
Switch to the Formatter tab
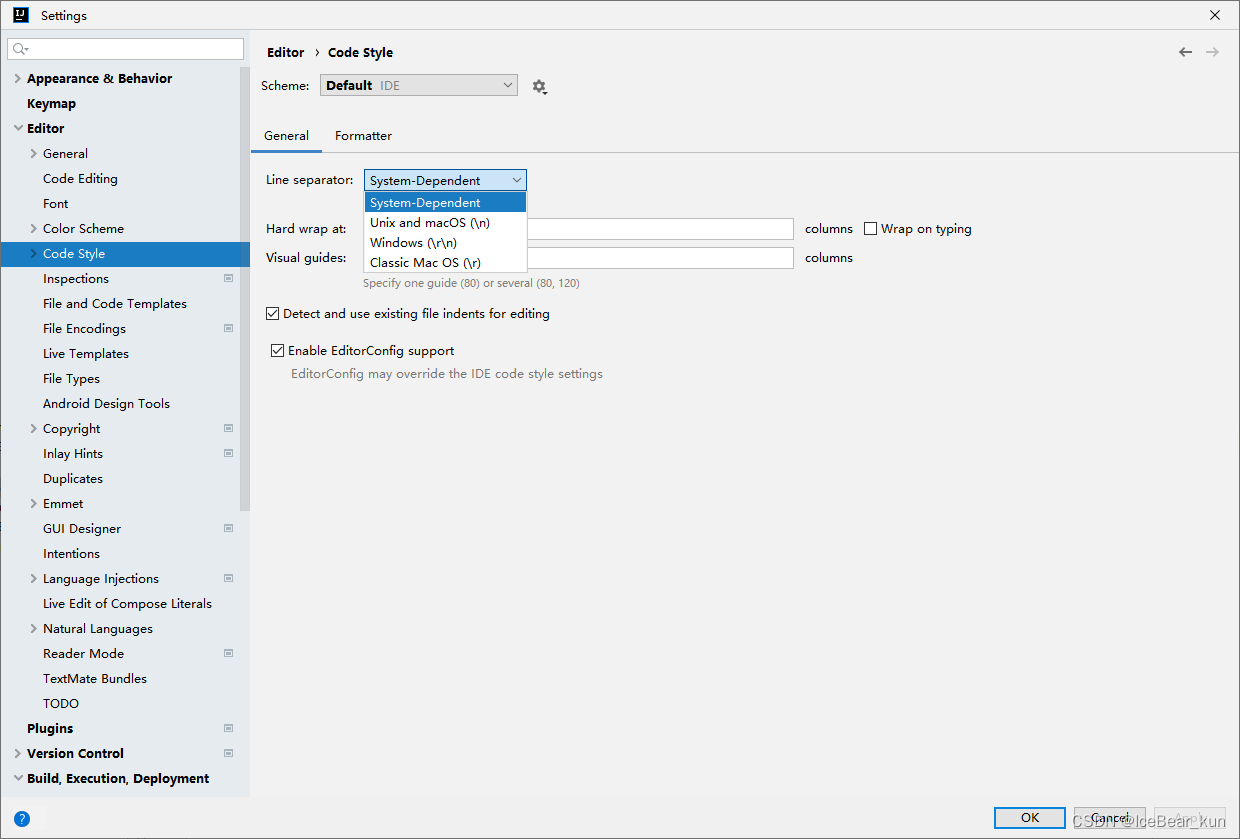pos(363,135)
